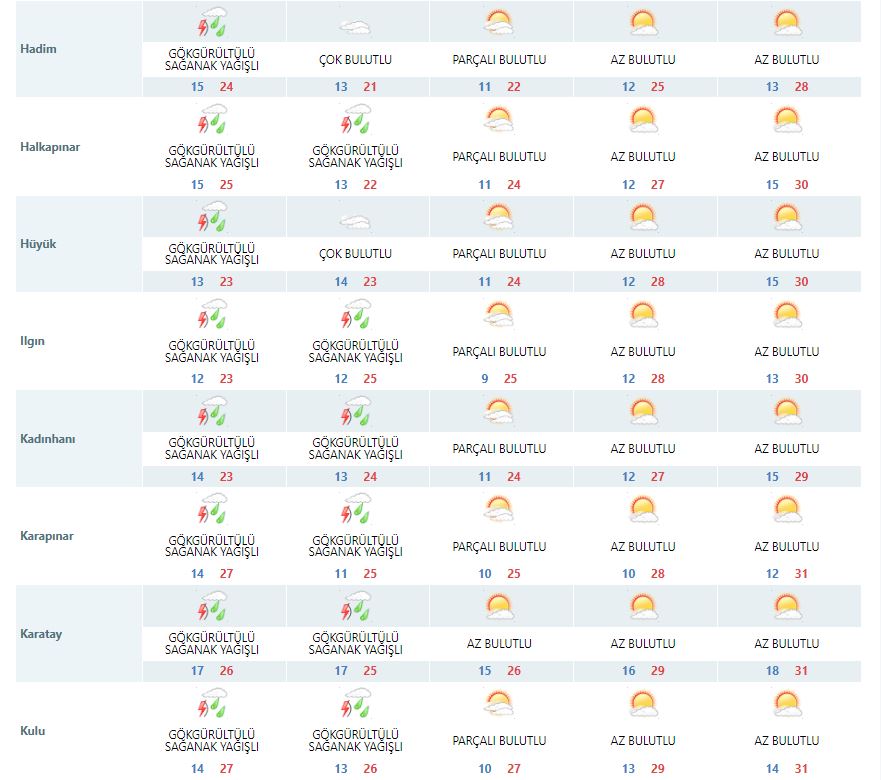Click Karatay's sun icon above 15 / 26 temperatures
881x780 pixels.
[499, 608]
